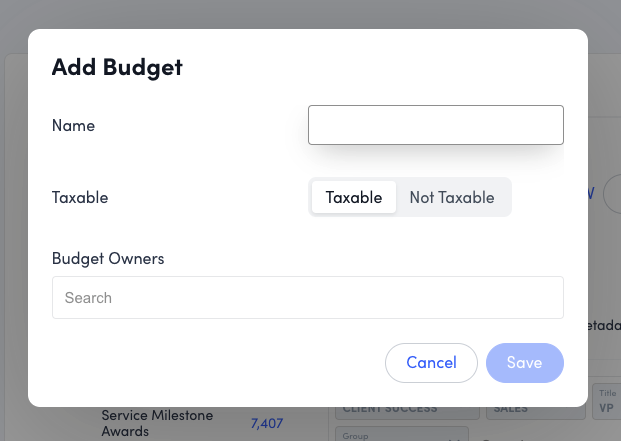Click the Name text input field

[x=435, y=125]
